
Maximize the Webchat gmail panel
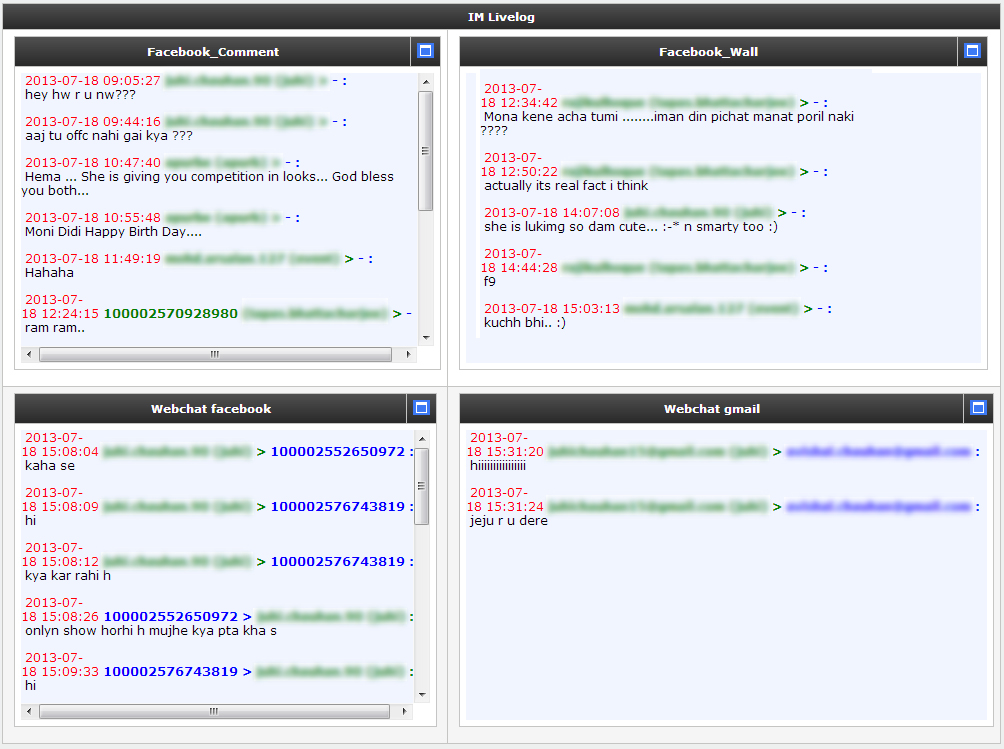978,408
